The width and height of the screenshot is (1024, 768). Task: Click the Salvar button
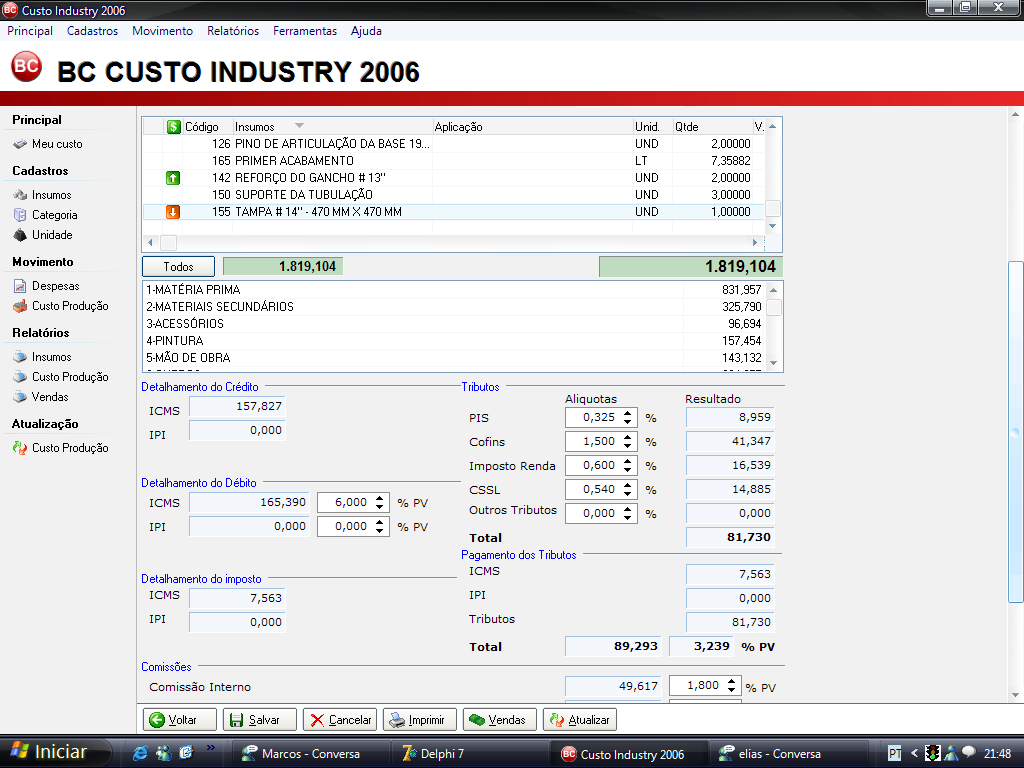260,720
